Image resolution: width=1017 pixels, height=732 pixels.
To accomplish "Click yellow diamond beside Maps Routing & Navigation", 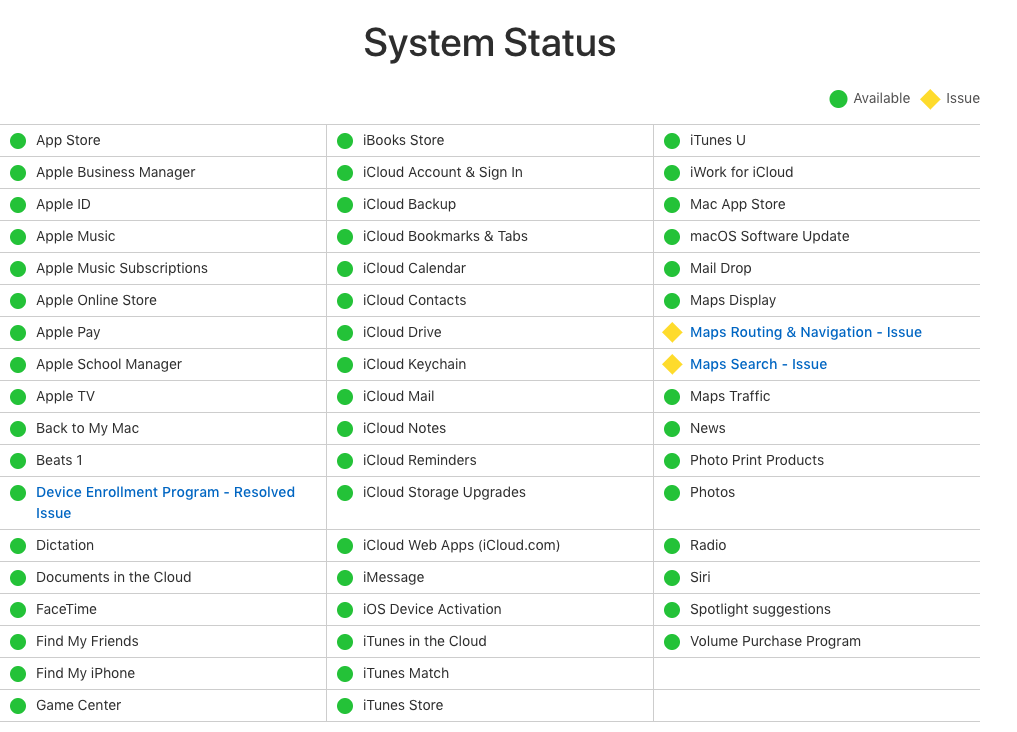I will tap(672, 332).
